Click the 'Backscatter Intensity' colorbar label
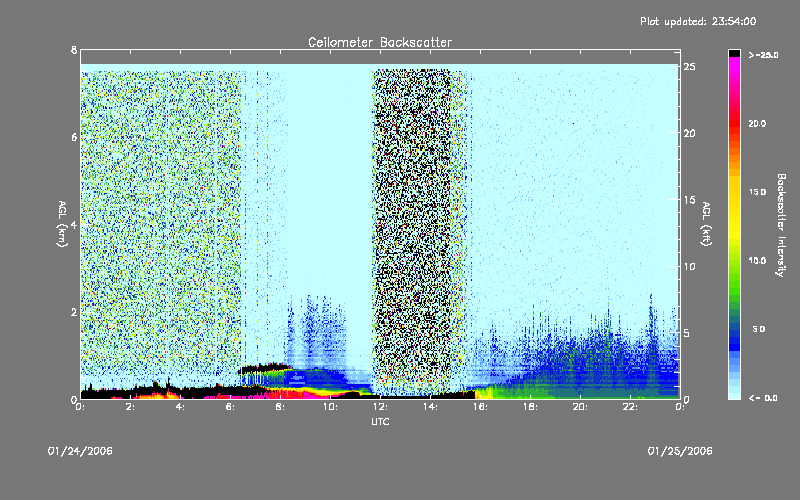800x500 pixels. 781,225
